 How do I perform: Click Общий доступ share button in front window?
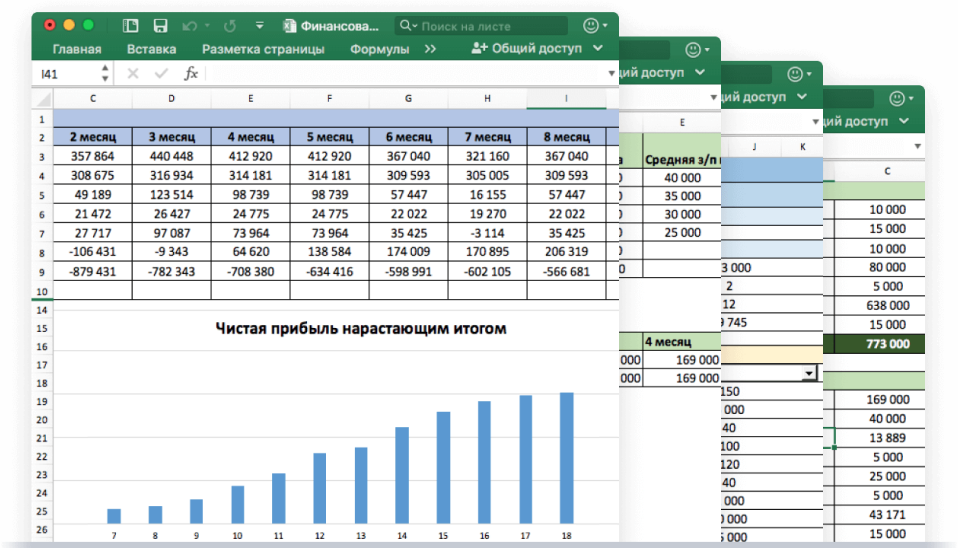coord(527,48)
